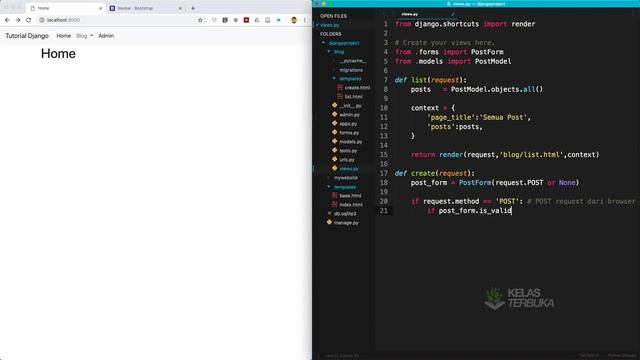Click the Tutorial Django brand link

(27, 36)
